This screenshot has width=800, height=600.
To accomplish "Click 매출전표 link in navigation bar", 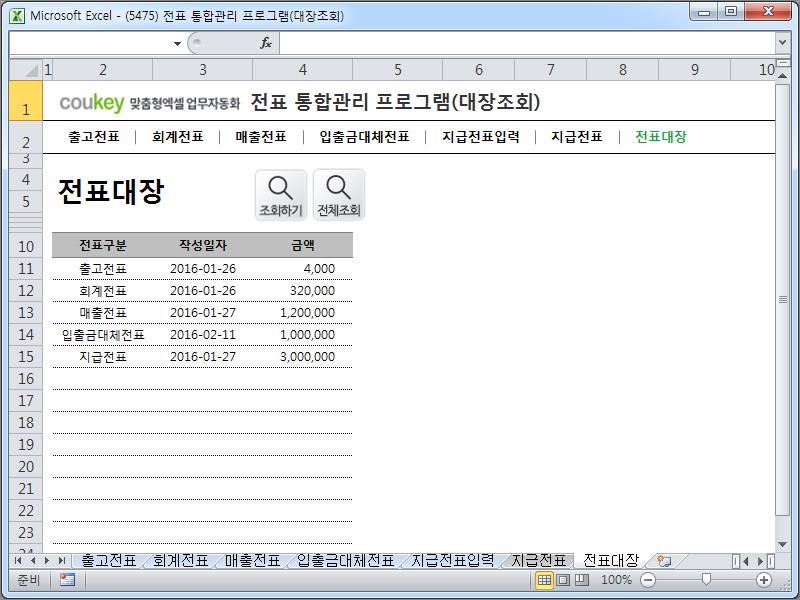I will coord(261,137).
